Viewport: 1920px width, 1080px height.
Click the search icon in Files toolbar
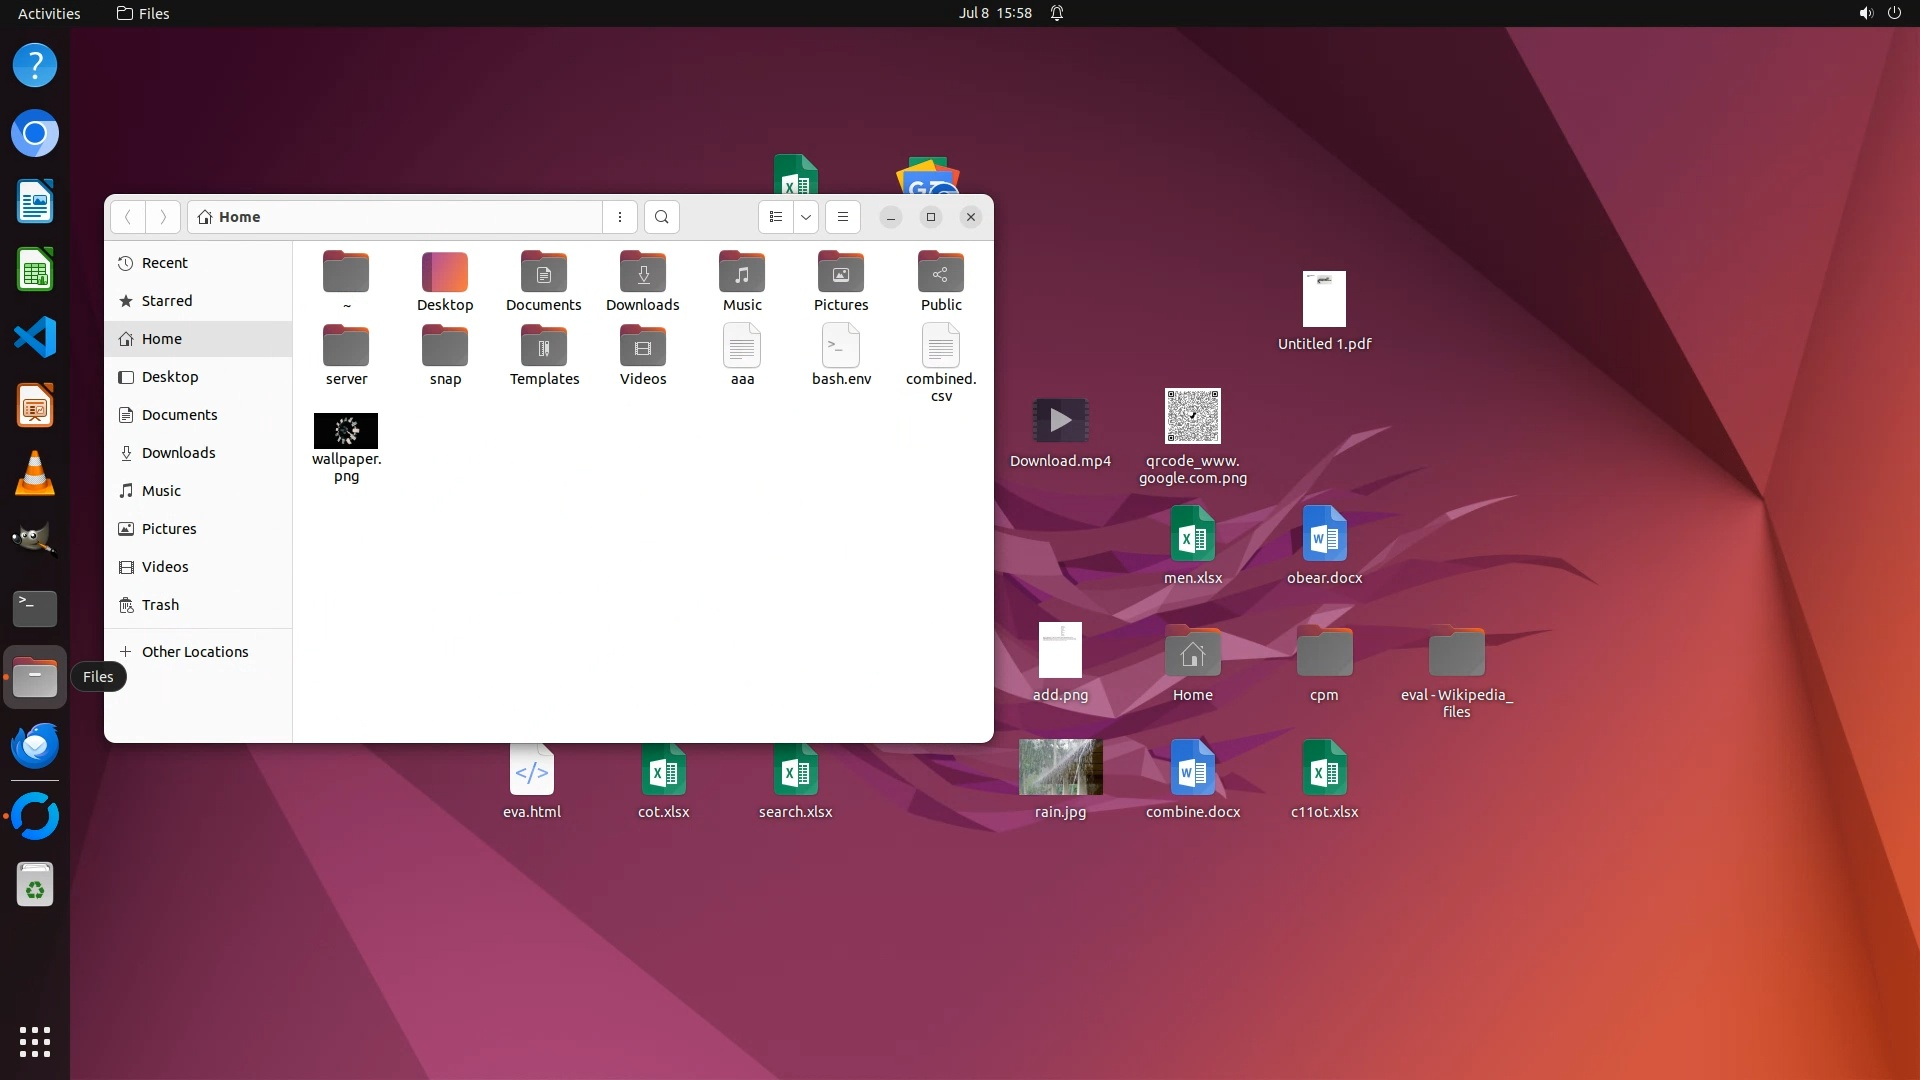[x=661, y=217]
